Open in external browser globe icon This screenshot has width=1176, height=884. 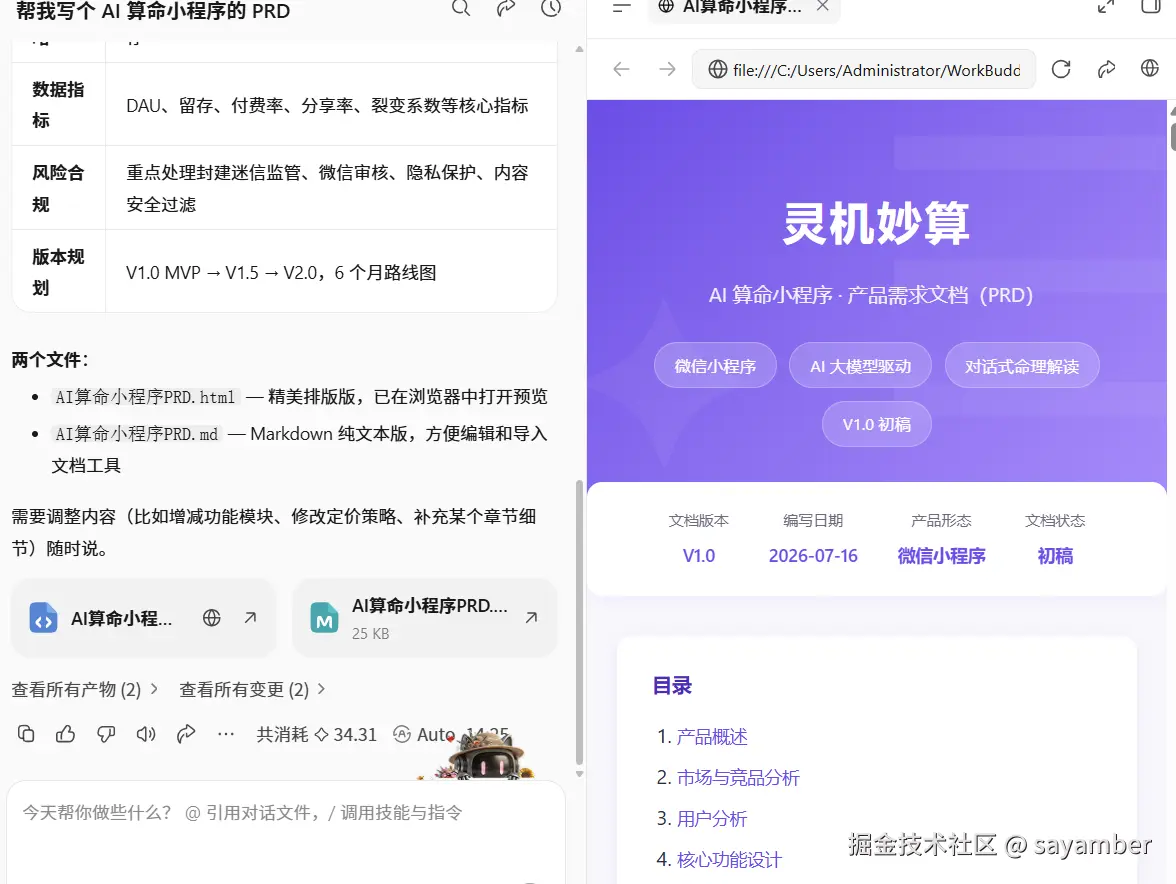pos(1150,68)
